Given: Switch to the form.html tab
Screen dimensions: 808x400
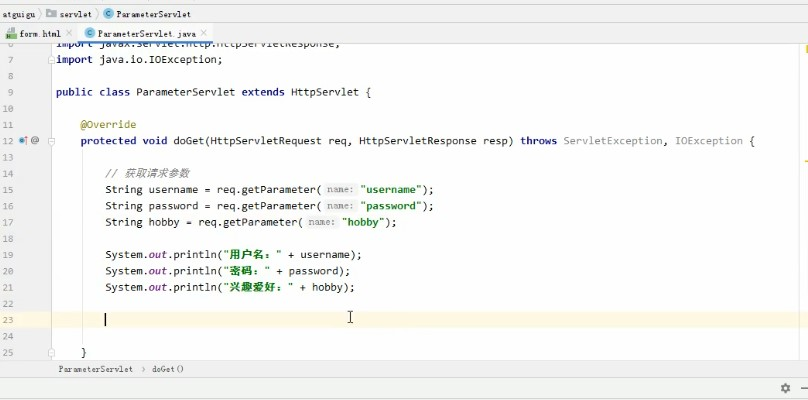Looking at the screenshot, I should pyautogui.click(x=40, y=34).
